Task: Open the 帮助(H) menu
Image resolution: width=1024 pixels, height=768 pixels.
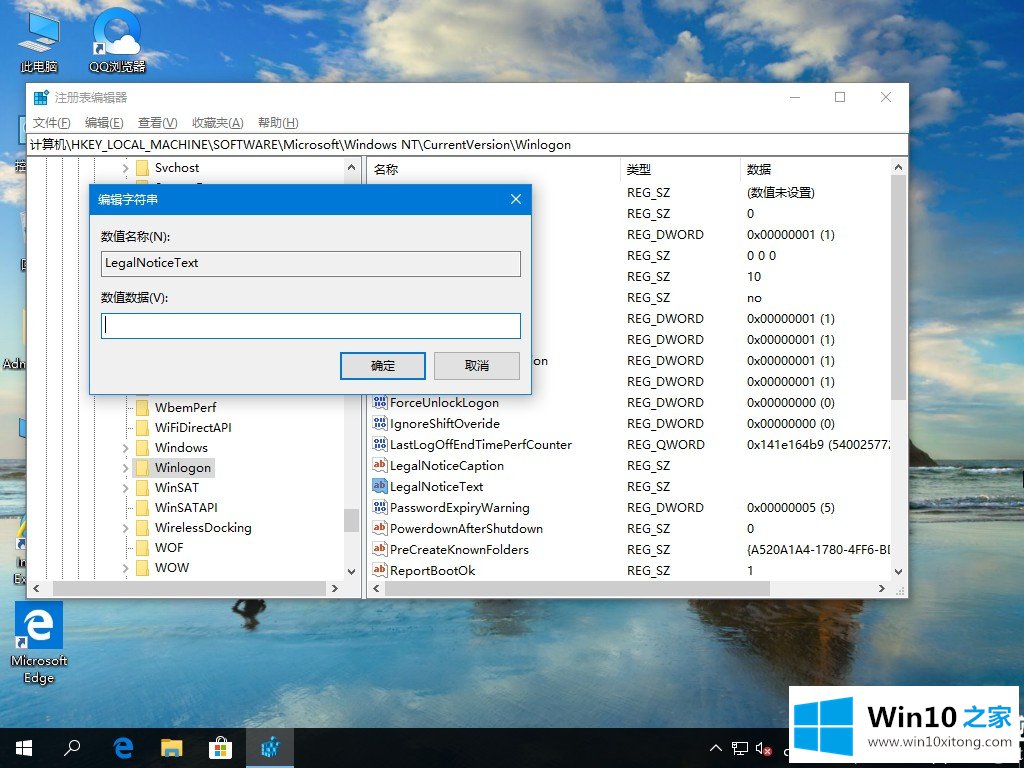Action: (x=278, y=123)
